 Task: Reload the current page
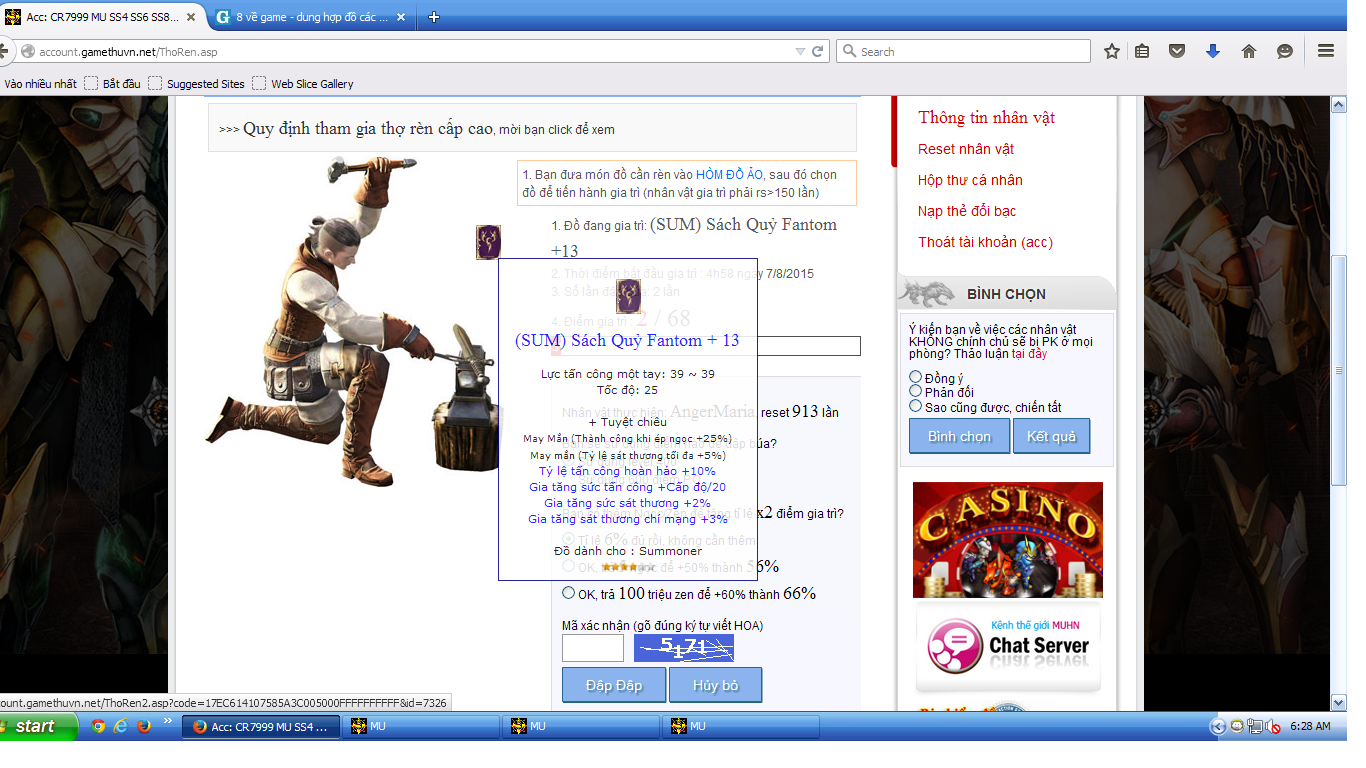(x=818, y=51)
